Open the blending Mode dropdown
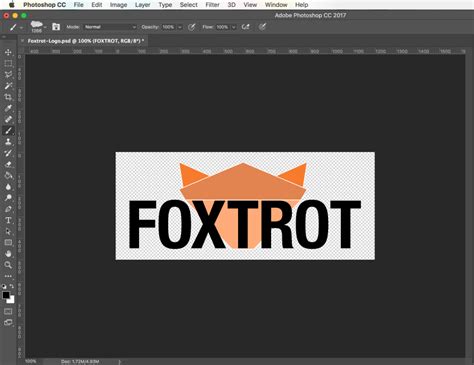 tap(110, 27)
